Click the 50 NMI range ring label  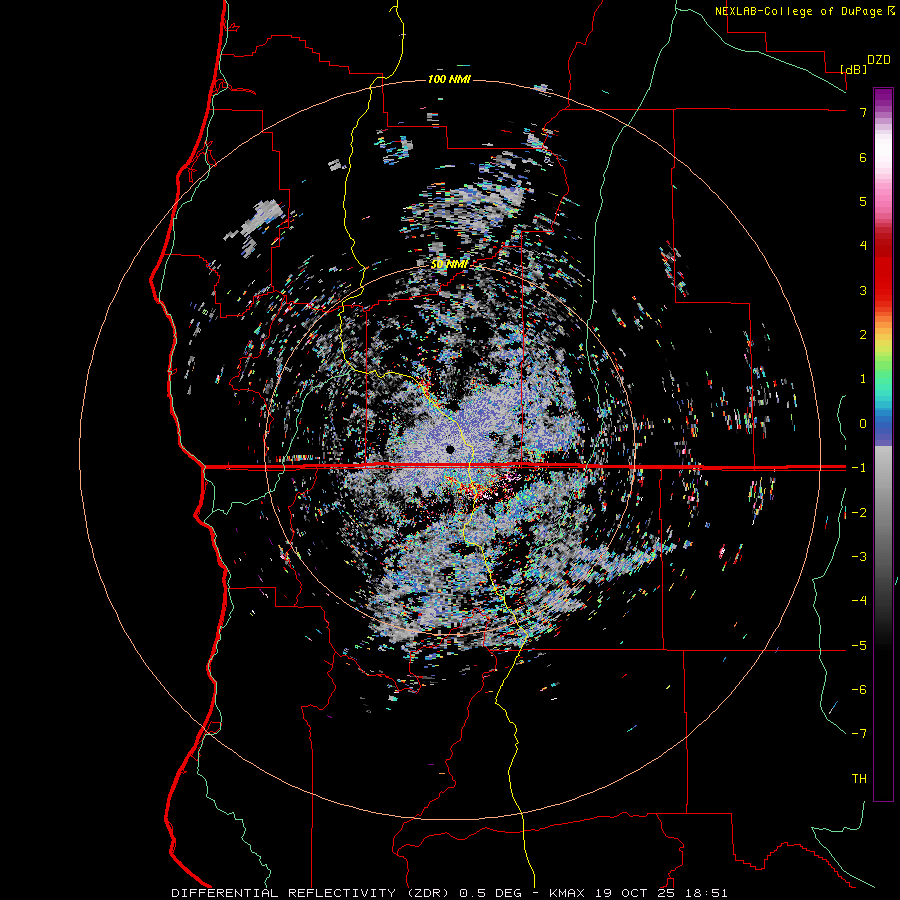(449, 264)
